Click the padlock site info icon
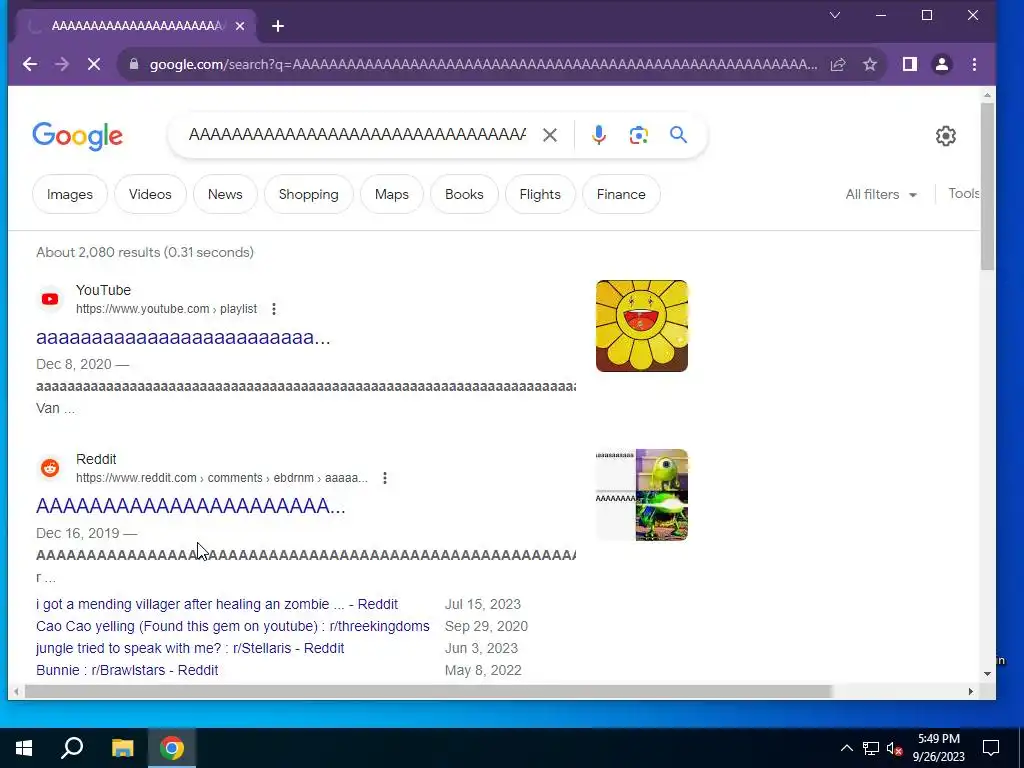This screenshot has height=768, width=1024. point(134,64)
